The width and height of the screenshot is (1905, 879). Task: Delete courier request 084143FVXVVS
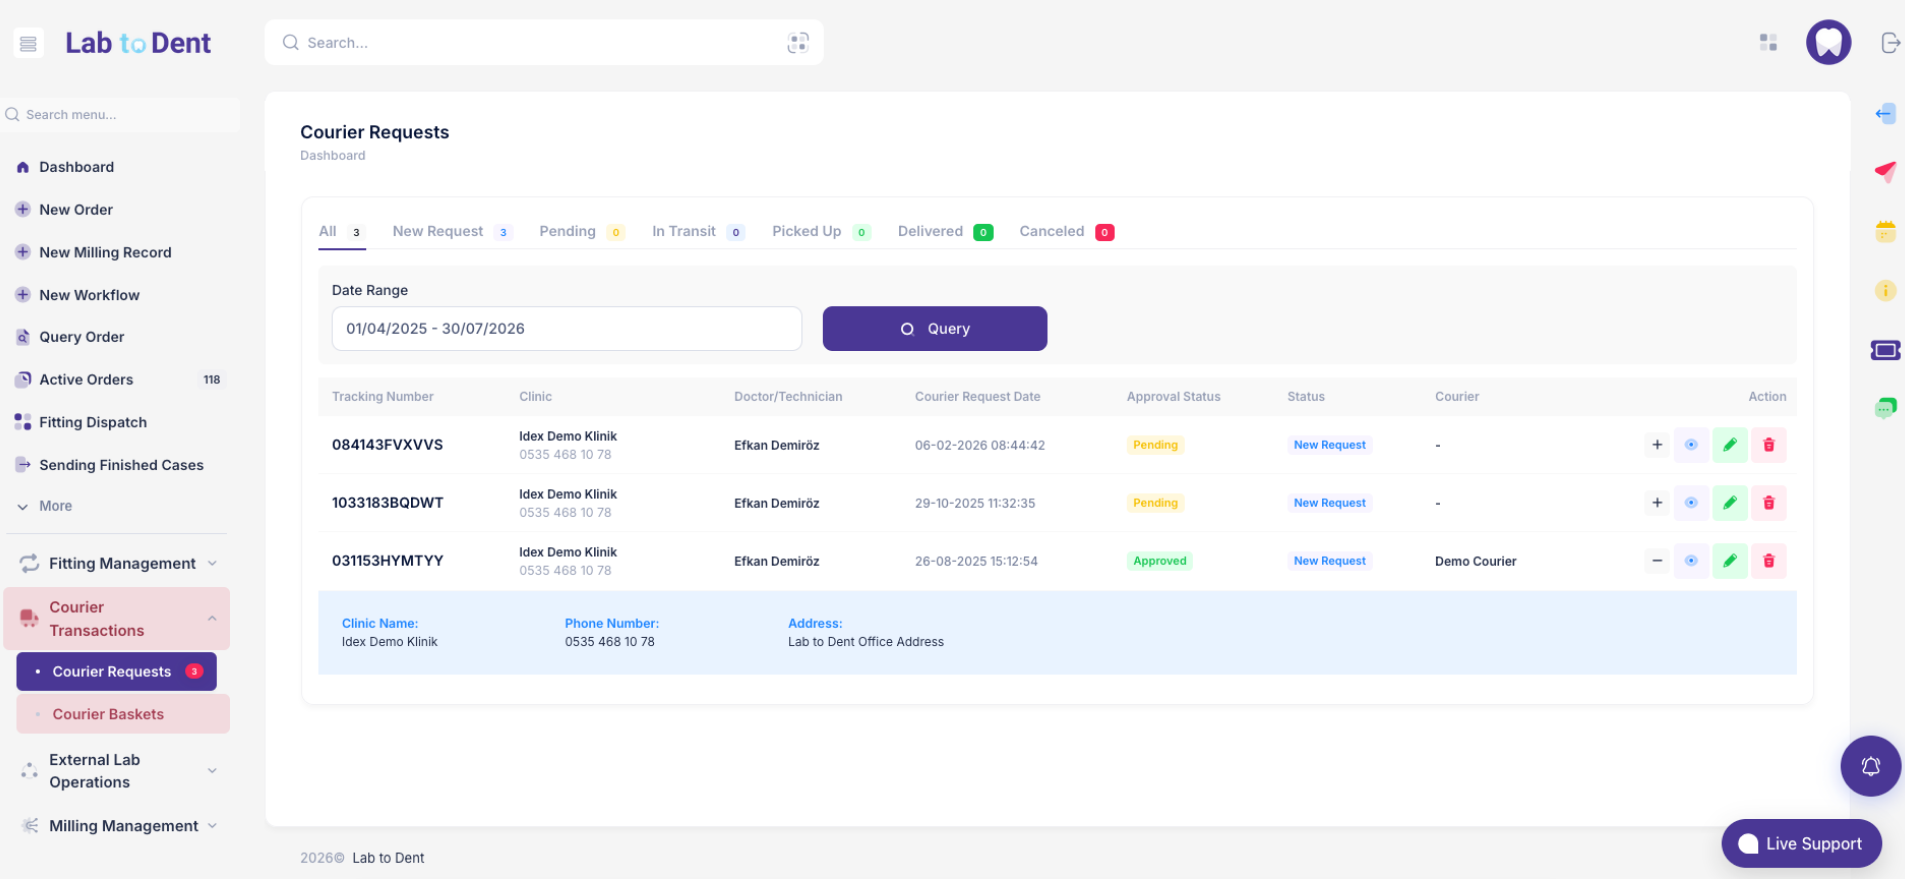tap(1768, 445)
